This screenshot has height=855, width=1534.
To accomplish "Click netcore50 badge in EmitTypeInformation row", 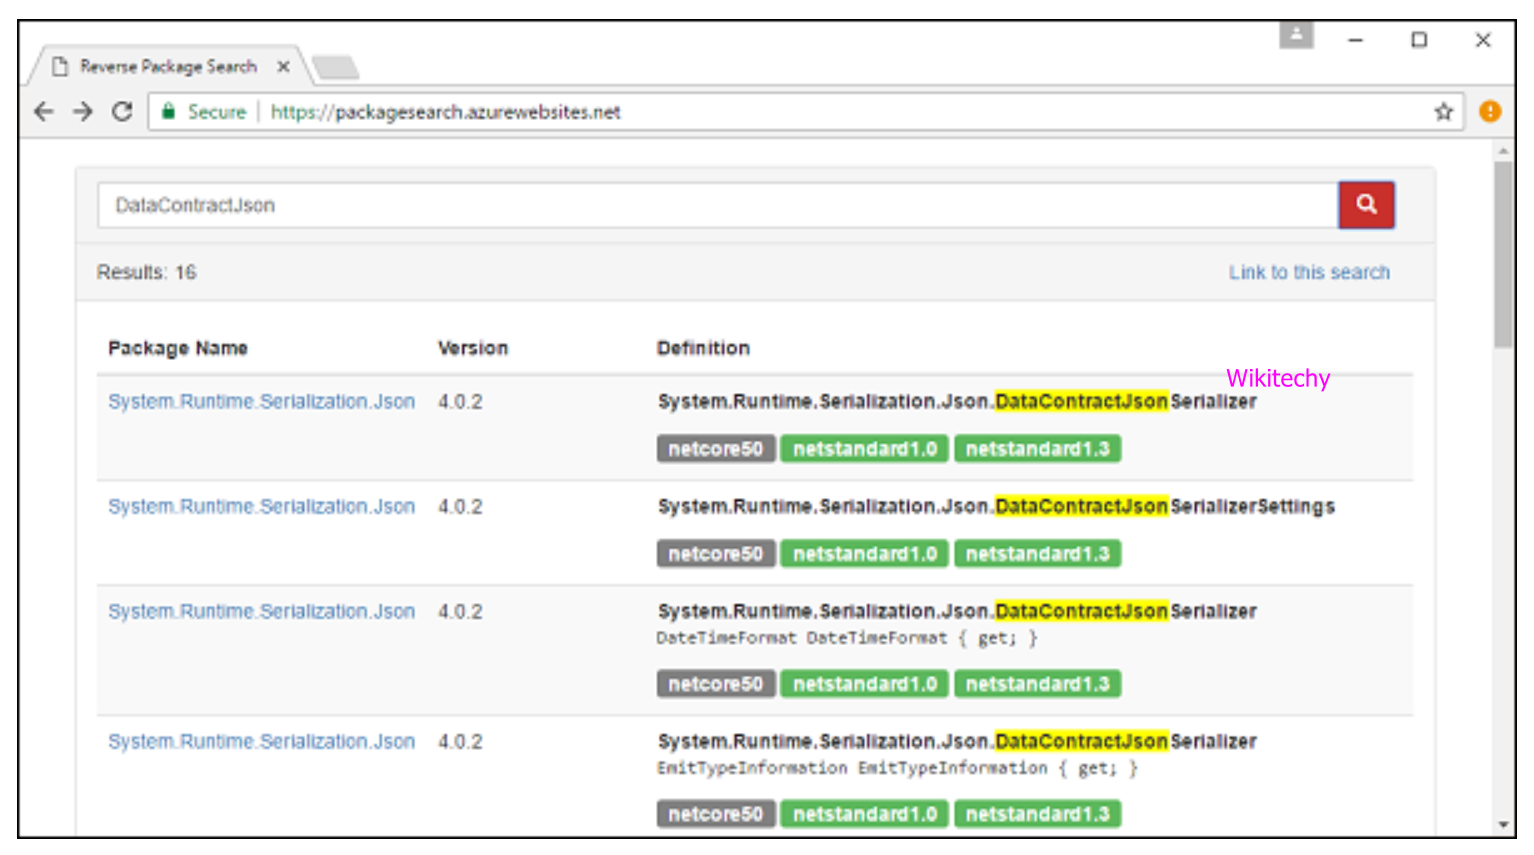I will click(715, 814).
